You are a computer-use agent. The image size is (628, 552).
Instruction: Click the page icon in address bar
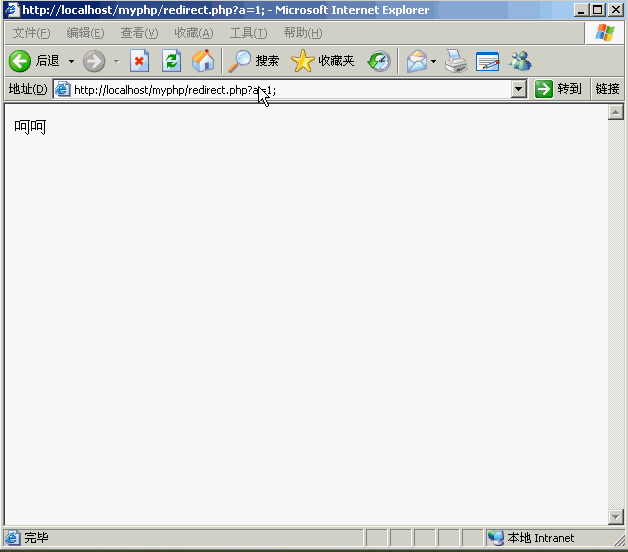click(63, 89)
